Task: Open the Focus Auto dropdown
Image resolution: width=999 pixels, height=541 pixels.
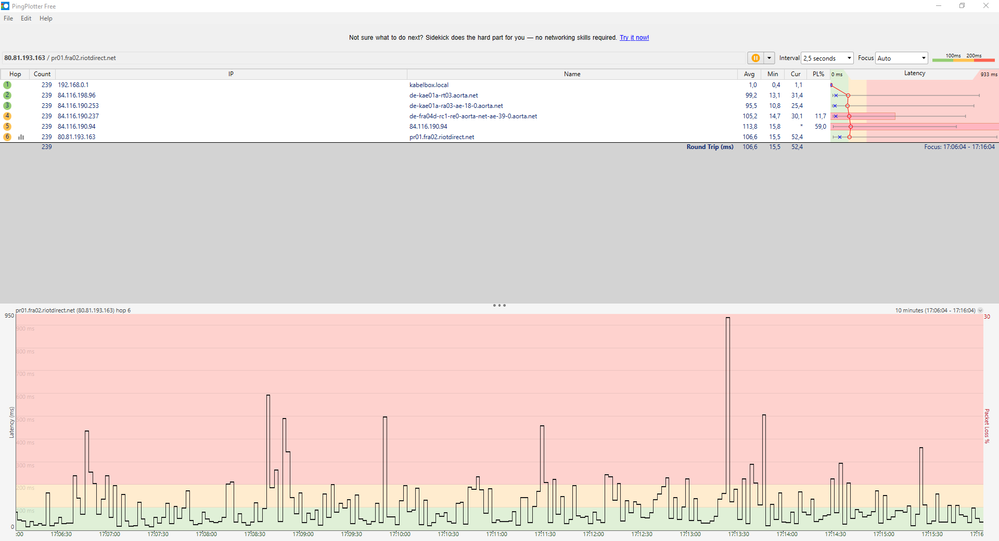Action: tap(901, 58)
